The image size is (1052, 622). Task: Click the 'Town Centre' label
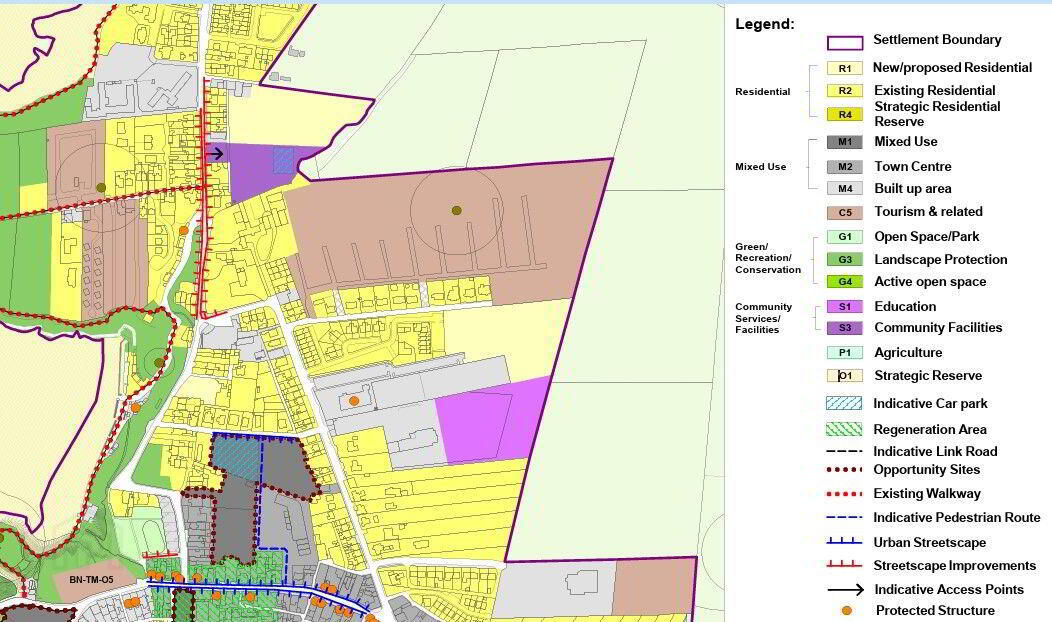[x=912, y=166]
